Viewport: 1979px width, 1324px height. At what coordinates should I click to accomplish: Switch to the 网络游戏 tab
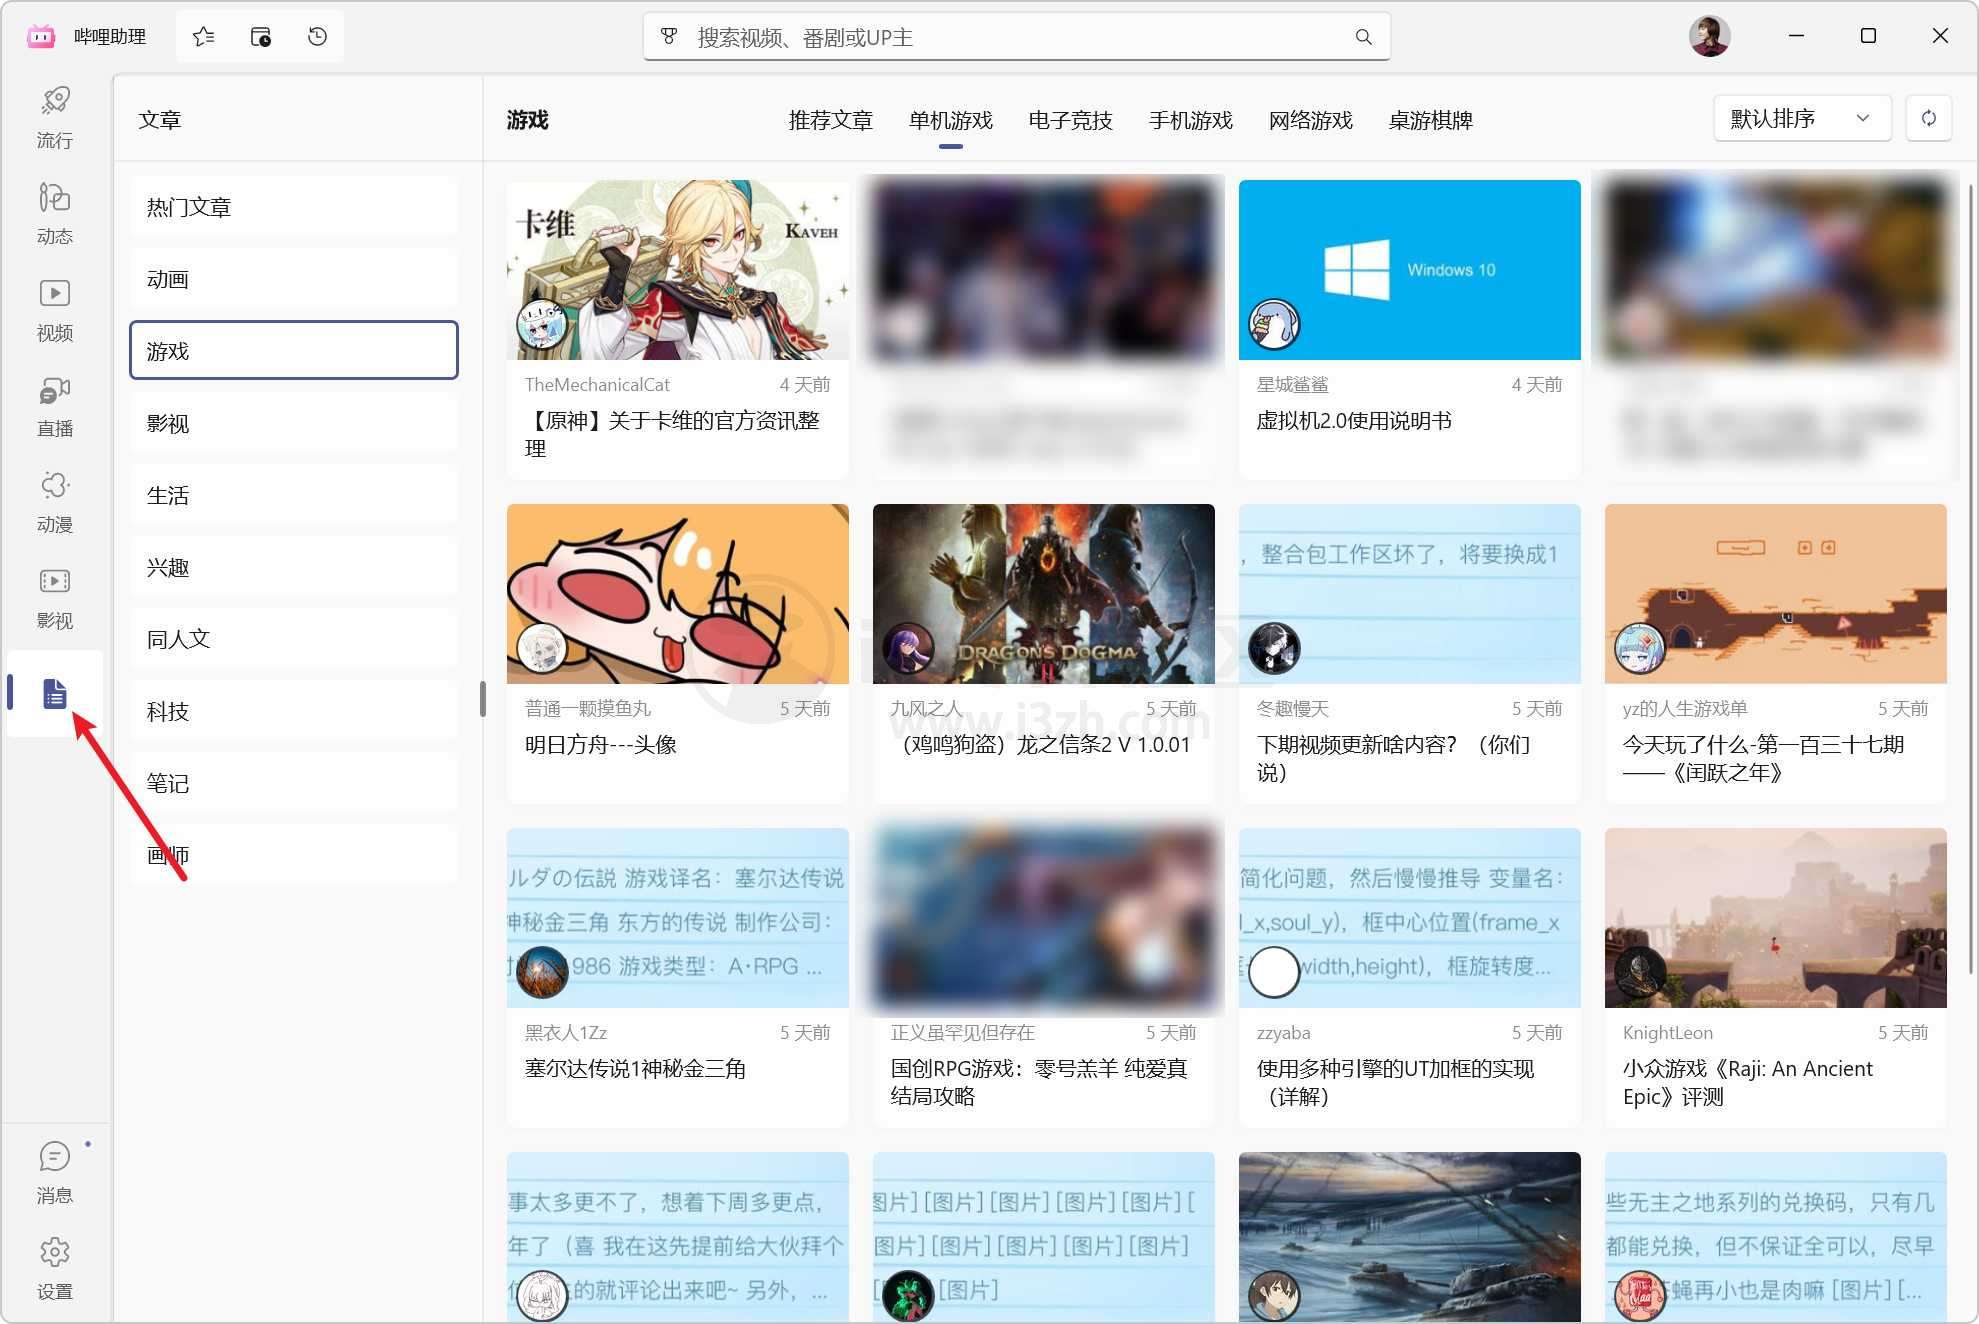[x=1310, y=120]
